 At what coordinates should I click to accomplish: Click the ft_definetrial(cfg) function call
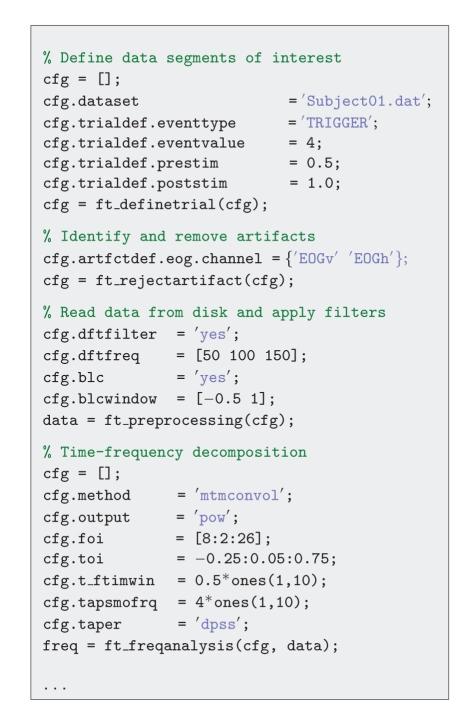pyautogui.click(x=178, y=204)
